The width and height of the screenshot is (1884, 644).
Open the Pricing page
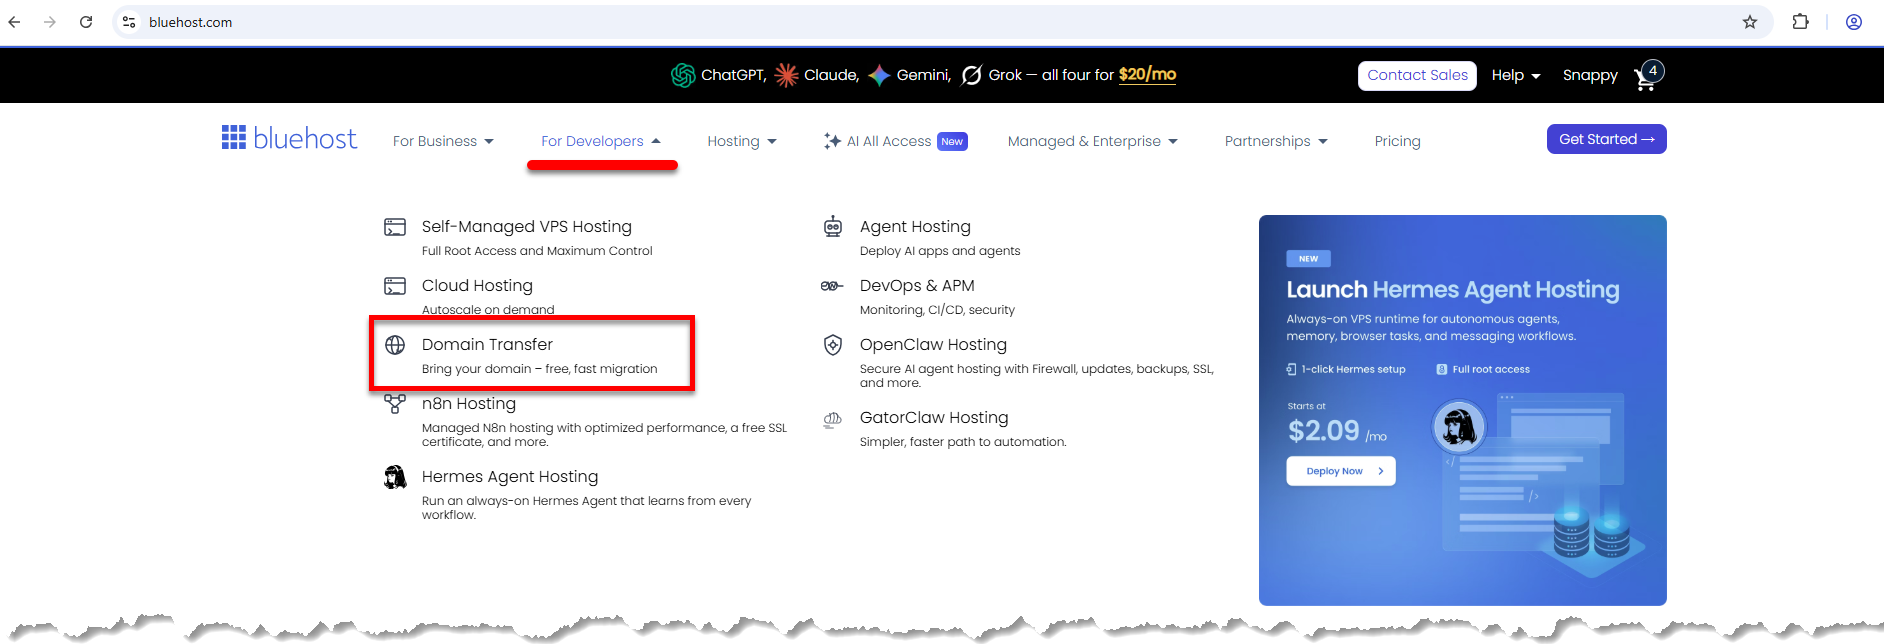click(x=1397, y=141)
